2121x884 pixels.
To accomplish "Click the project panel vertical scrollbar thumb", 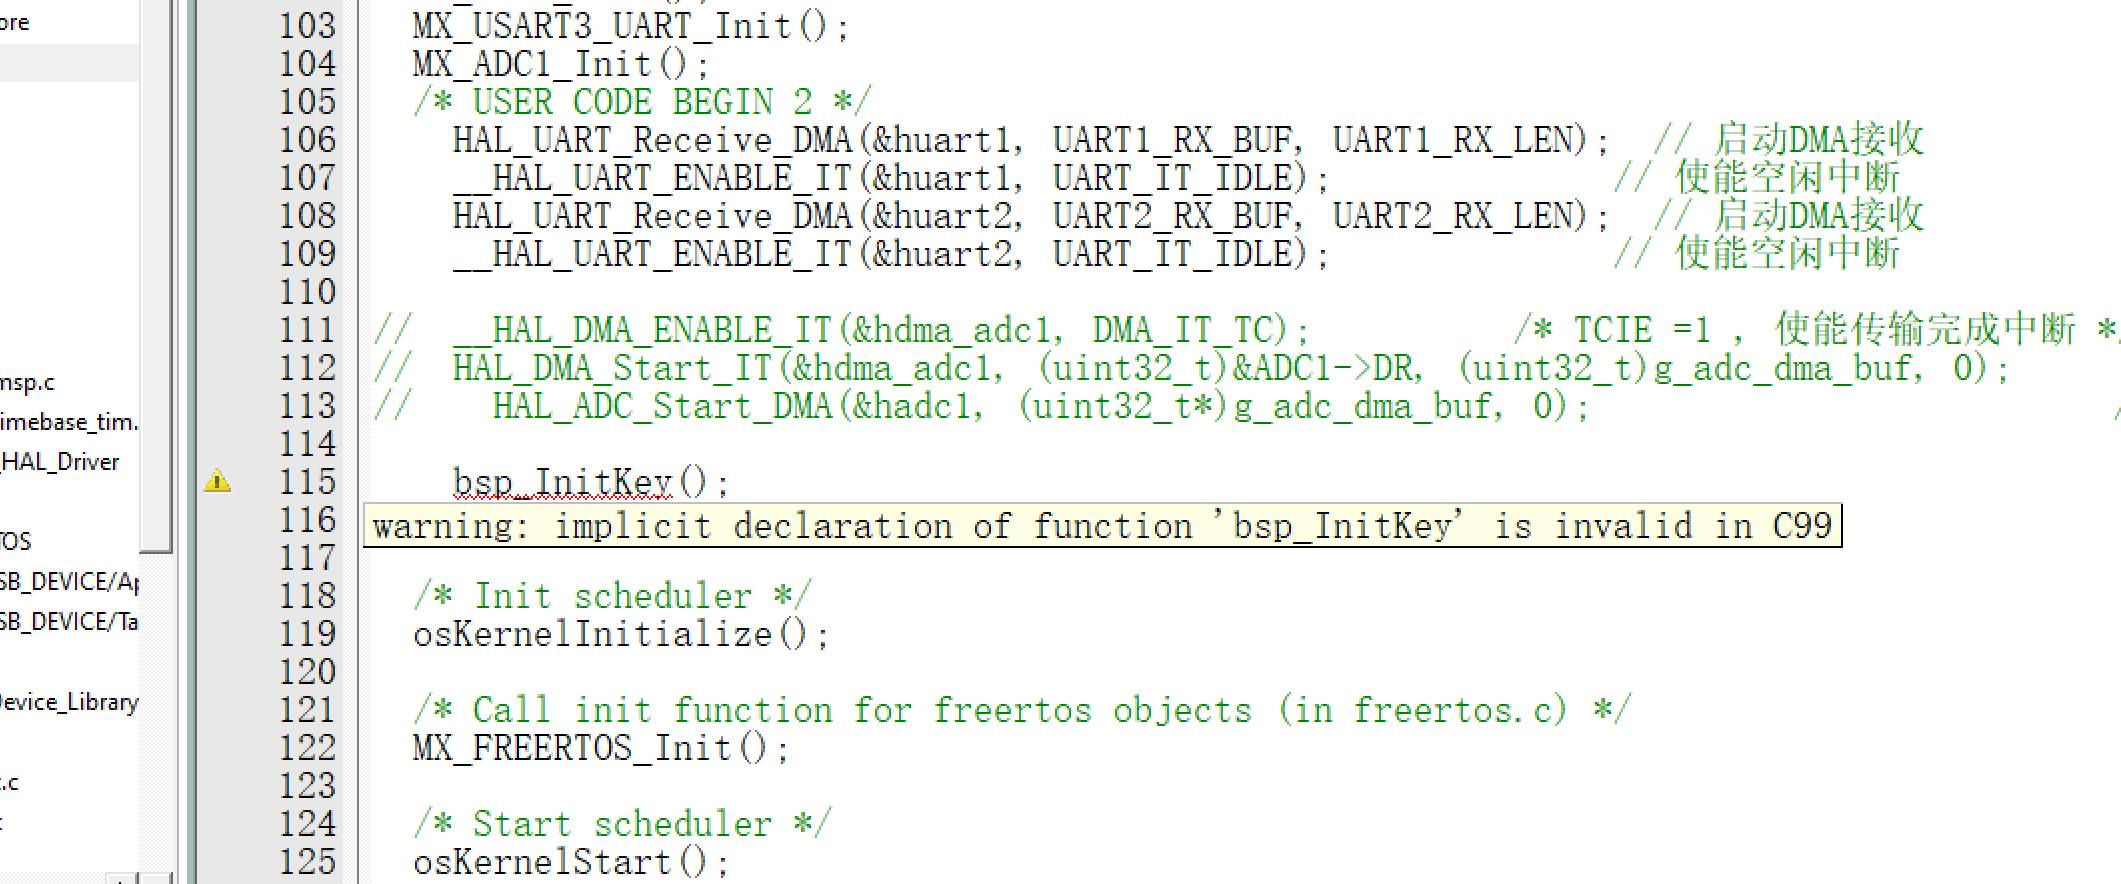I will pyautogui.click(x=156, y=275).
